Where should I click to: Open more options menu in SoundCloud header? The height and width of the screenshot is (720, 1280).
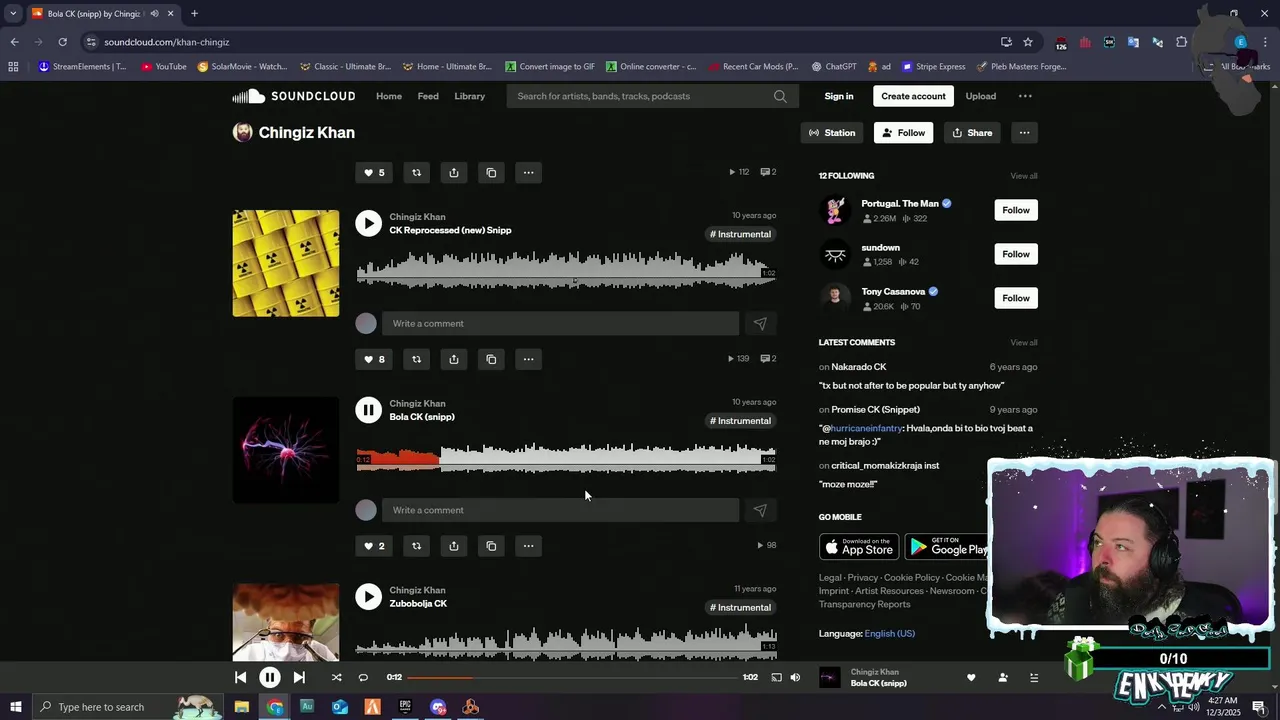click(1025, 96)
